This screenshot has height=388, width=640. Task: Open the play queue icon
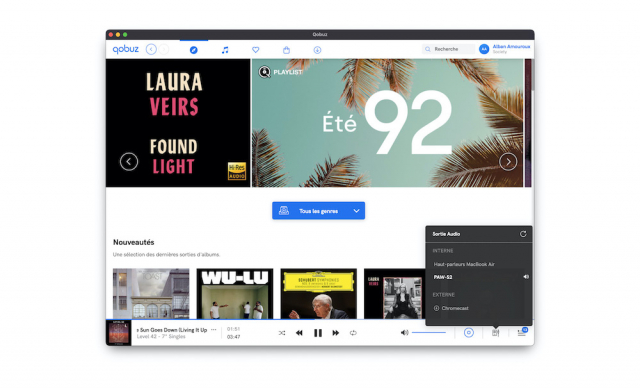point(522,333)
